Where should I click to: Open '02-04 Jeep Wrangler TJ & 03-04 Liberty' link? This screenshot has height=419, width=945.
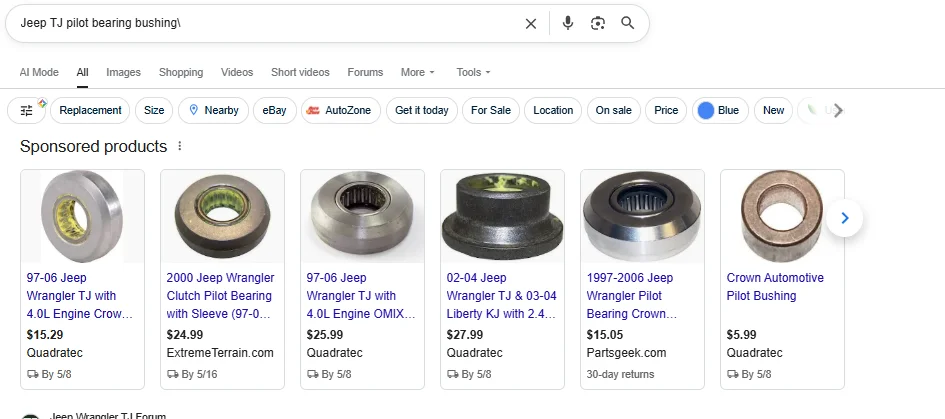[501, 296]
